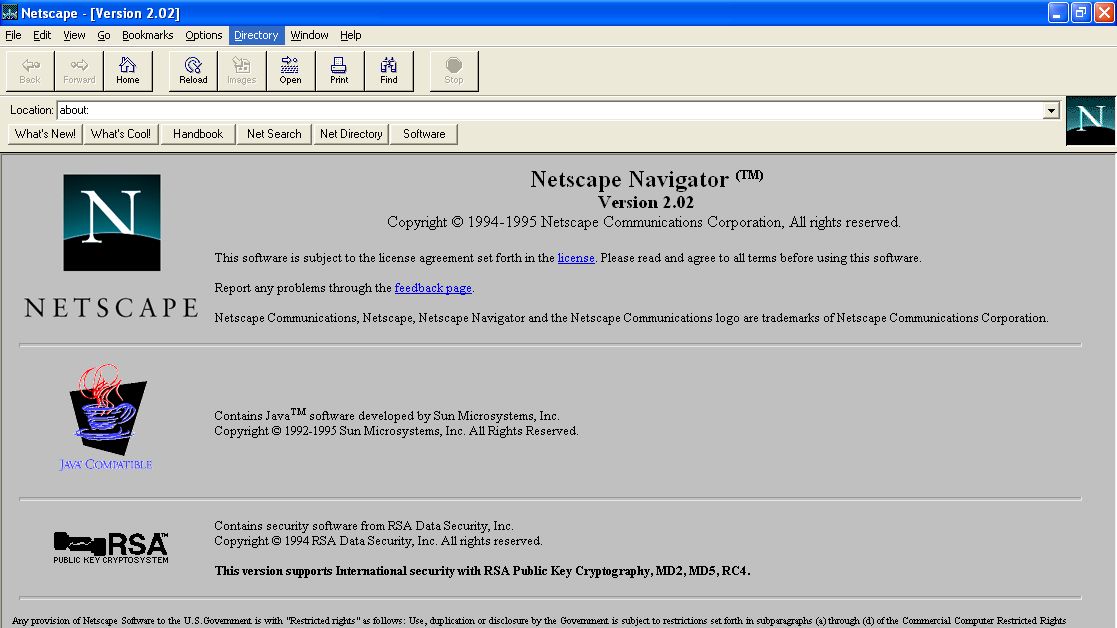
Task: Load Images via the toolbar button
Action: coord(241,70)
